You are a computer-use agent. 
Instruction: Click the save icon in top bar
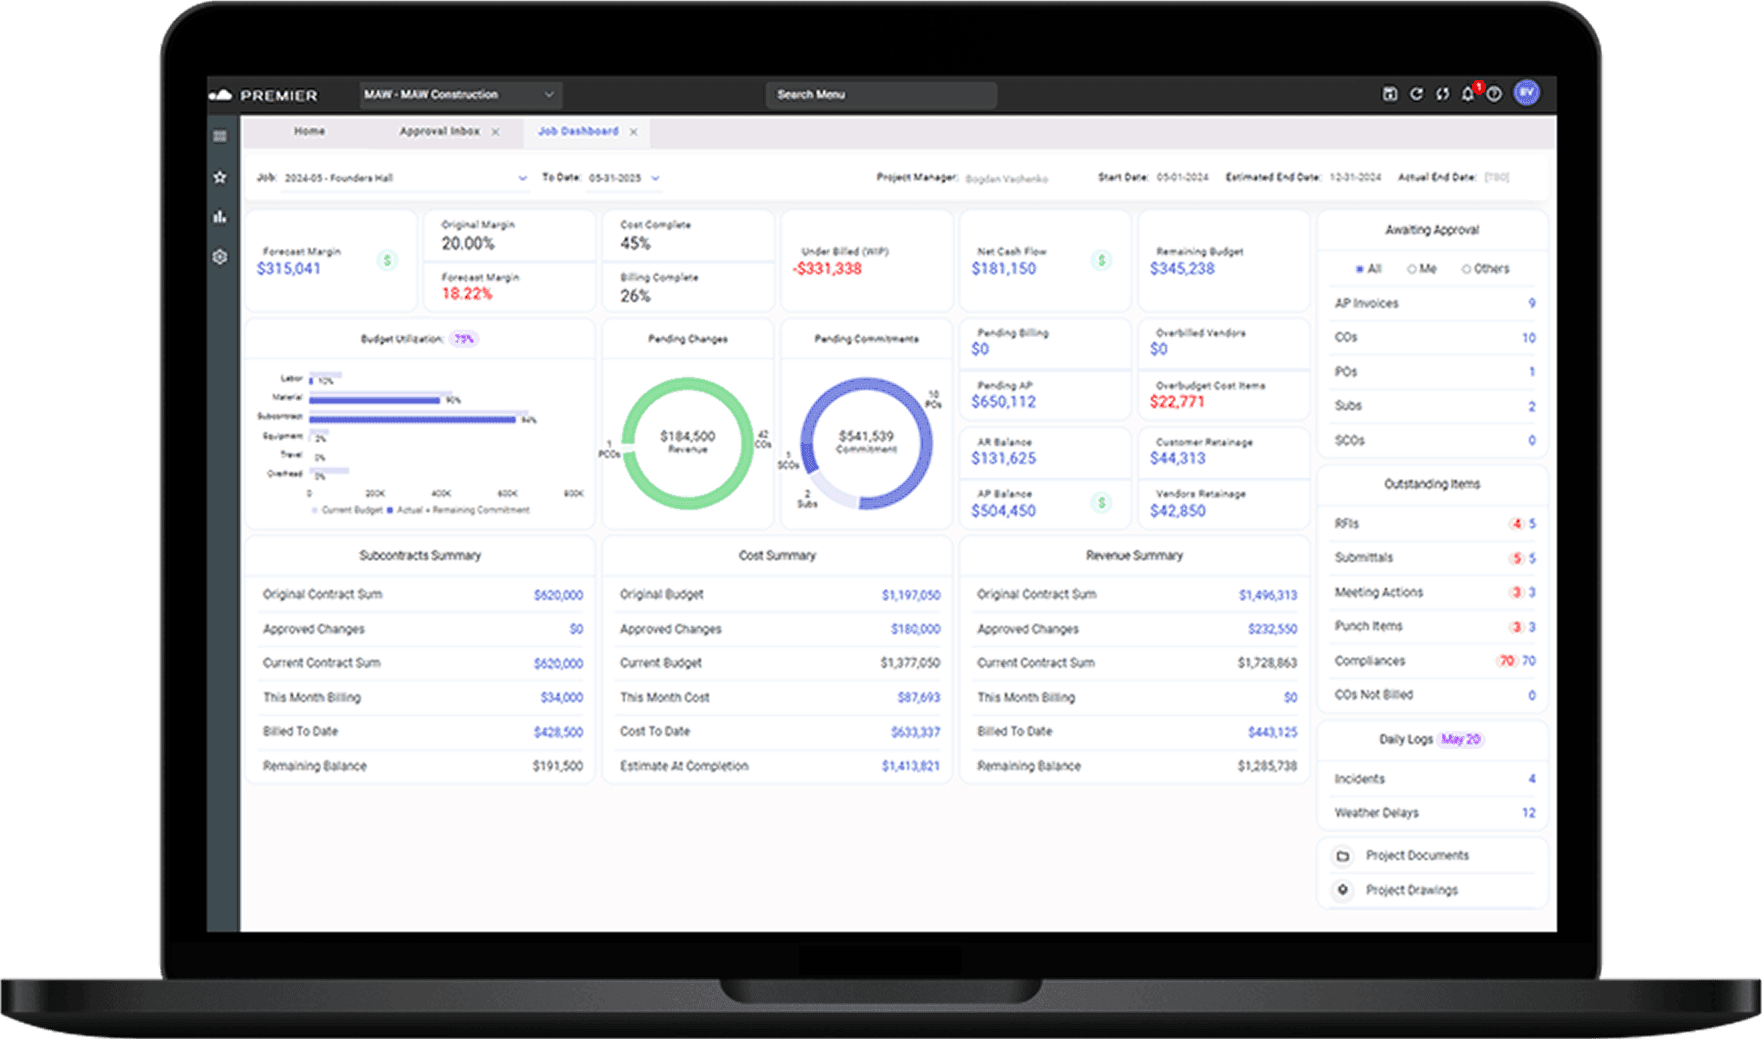(1389, 94)
